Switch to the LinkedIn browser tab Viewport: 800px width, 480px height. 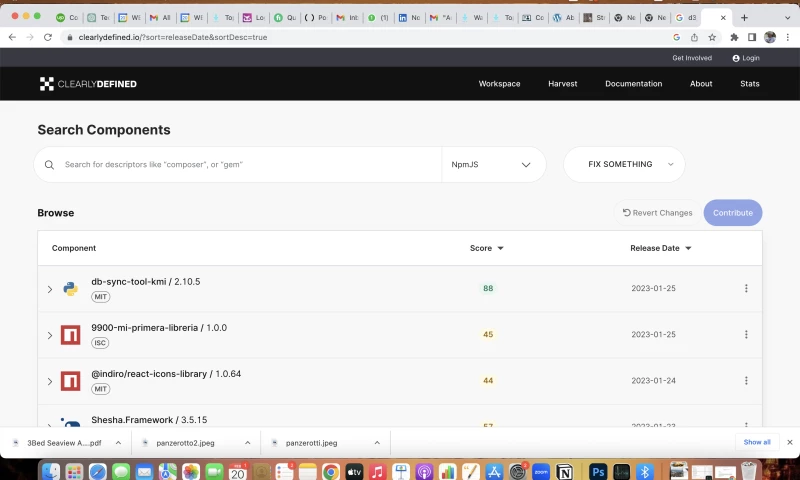409,17
